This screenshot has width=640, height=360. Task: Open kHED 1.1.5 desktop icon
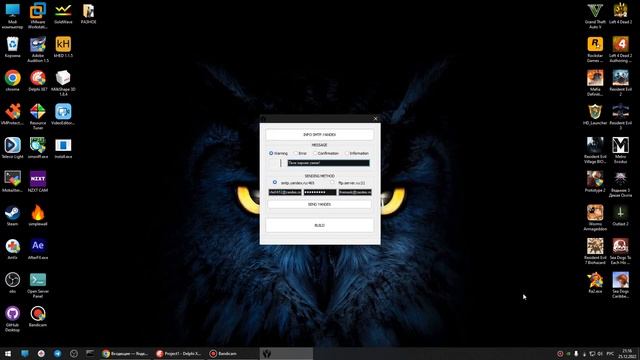click(63, 47)
